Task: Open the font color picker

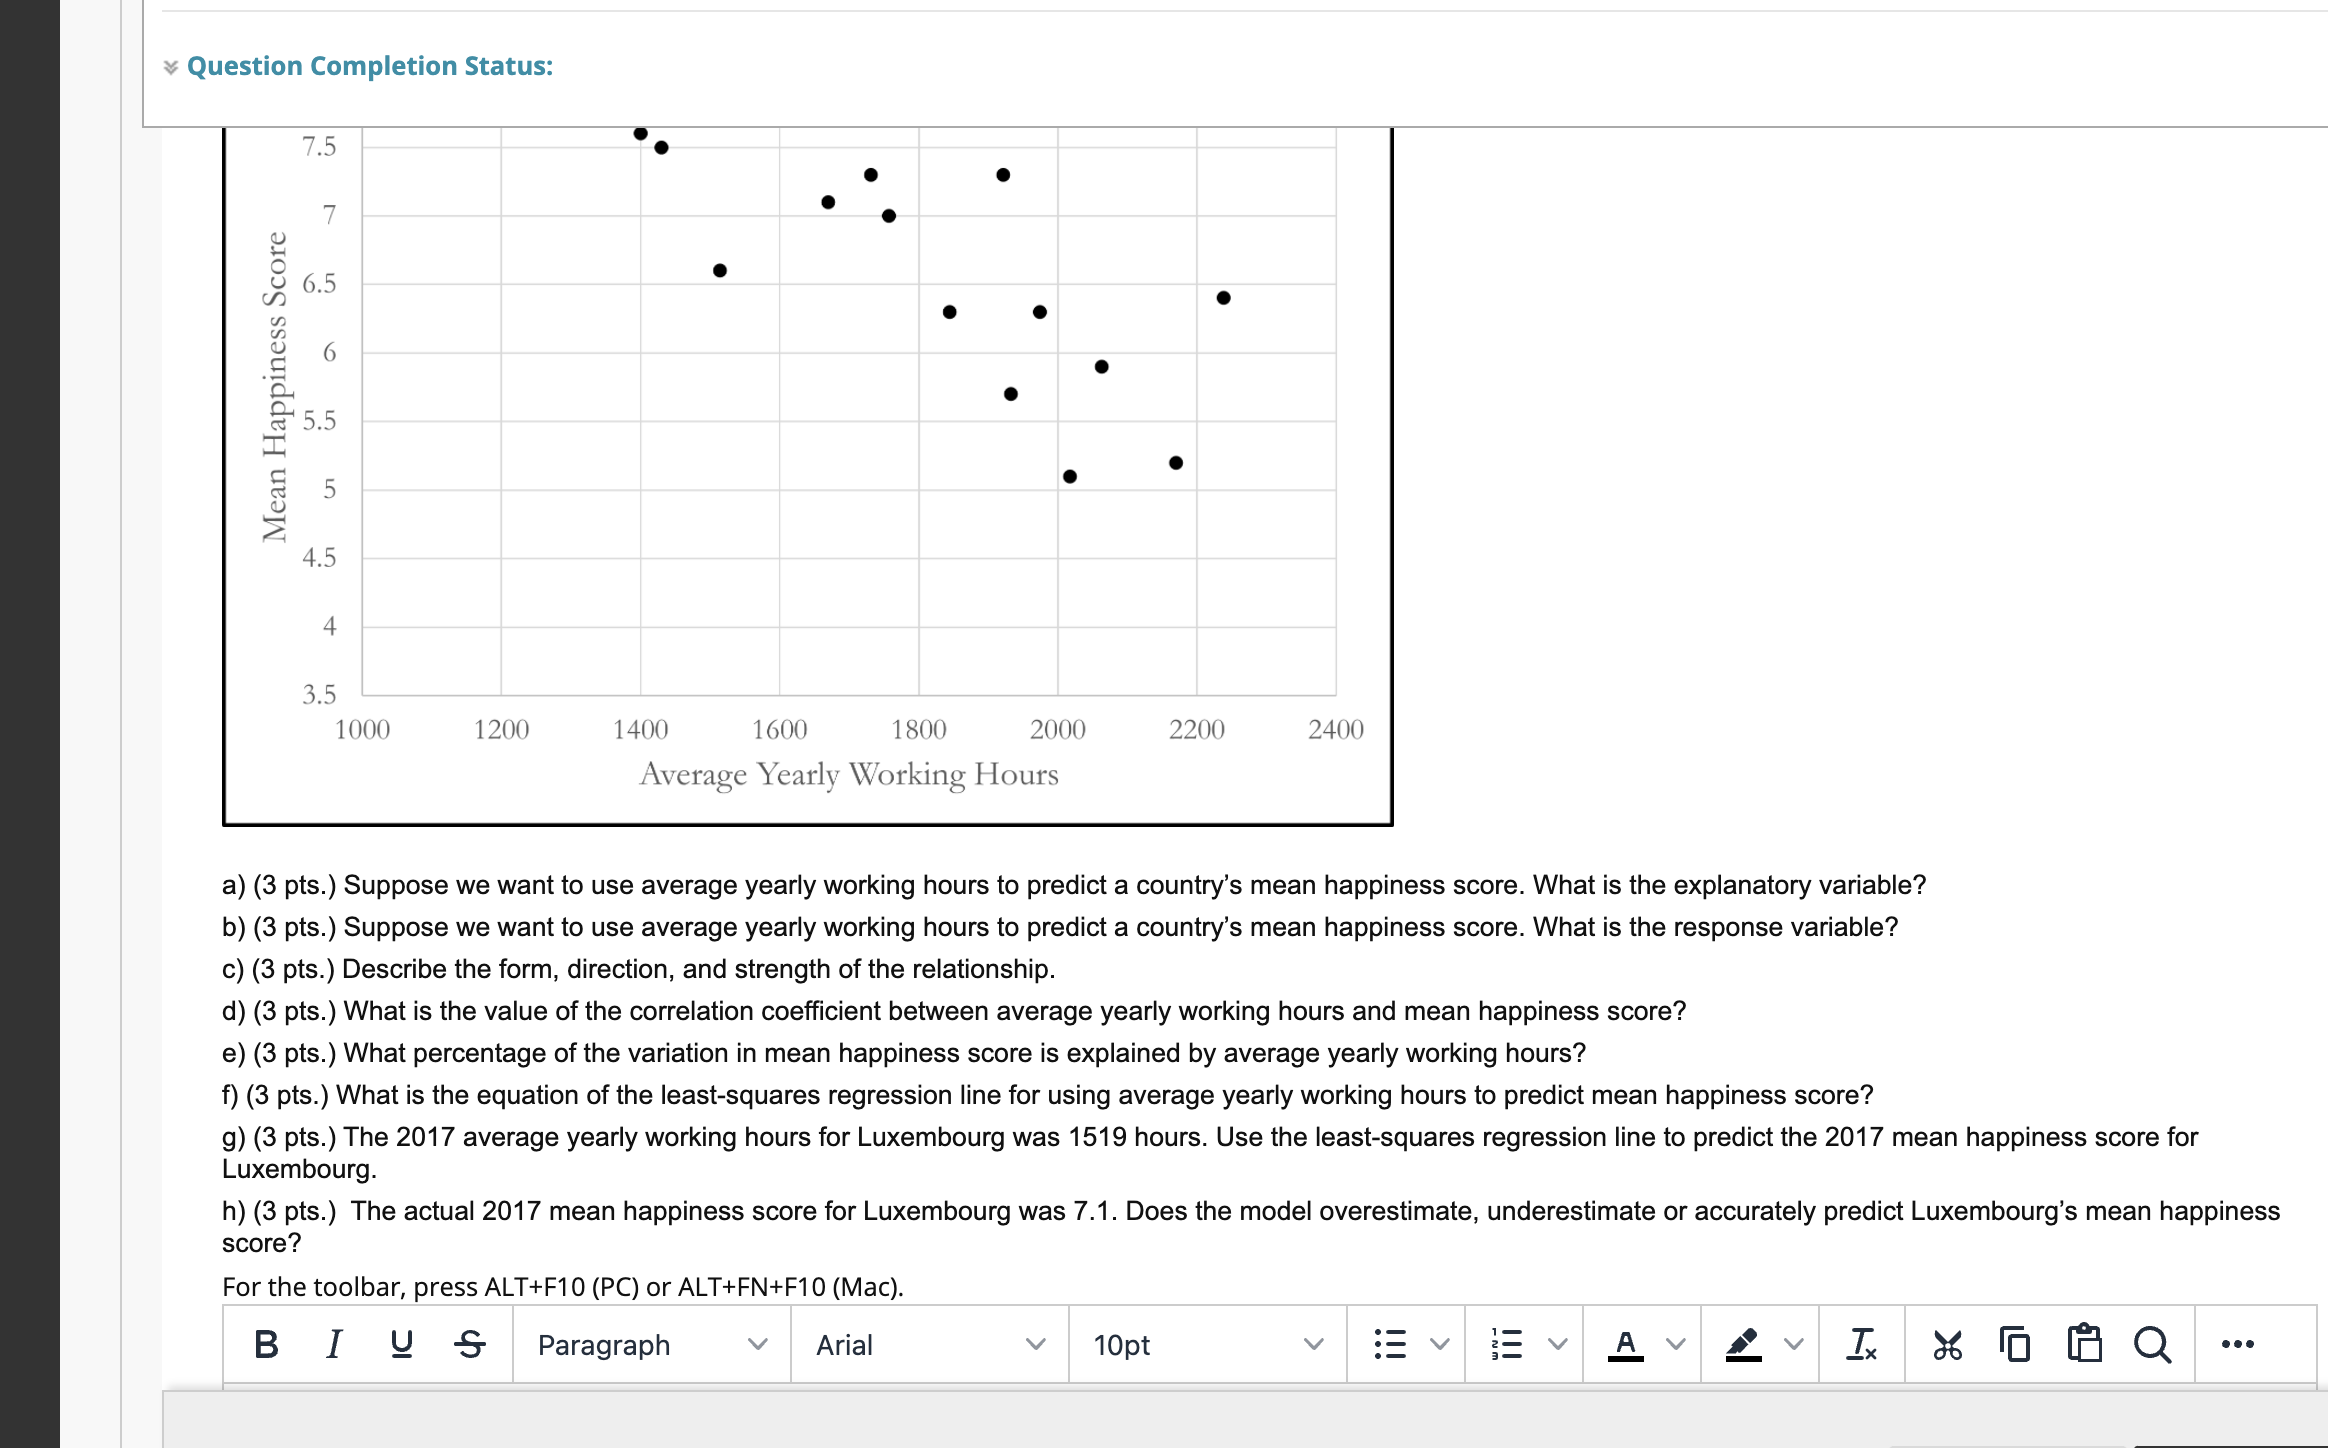Action: coord(1627,1345)
